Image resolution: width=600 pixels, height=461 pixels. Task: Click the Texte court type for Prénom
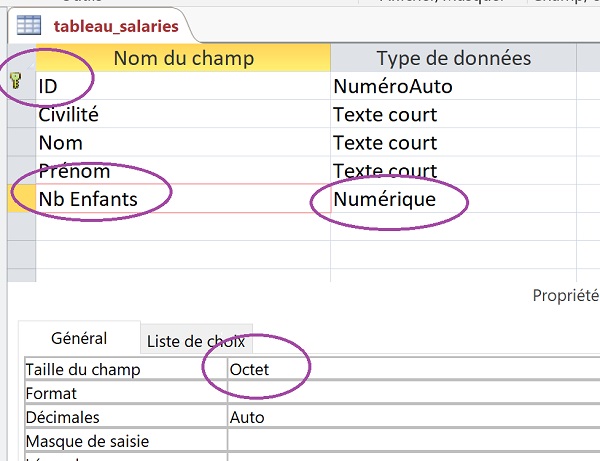[453, 171]
